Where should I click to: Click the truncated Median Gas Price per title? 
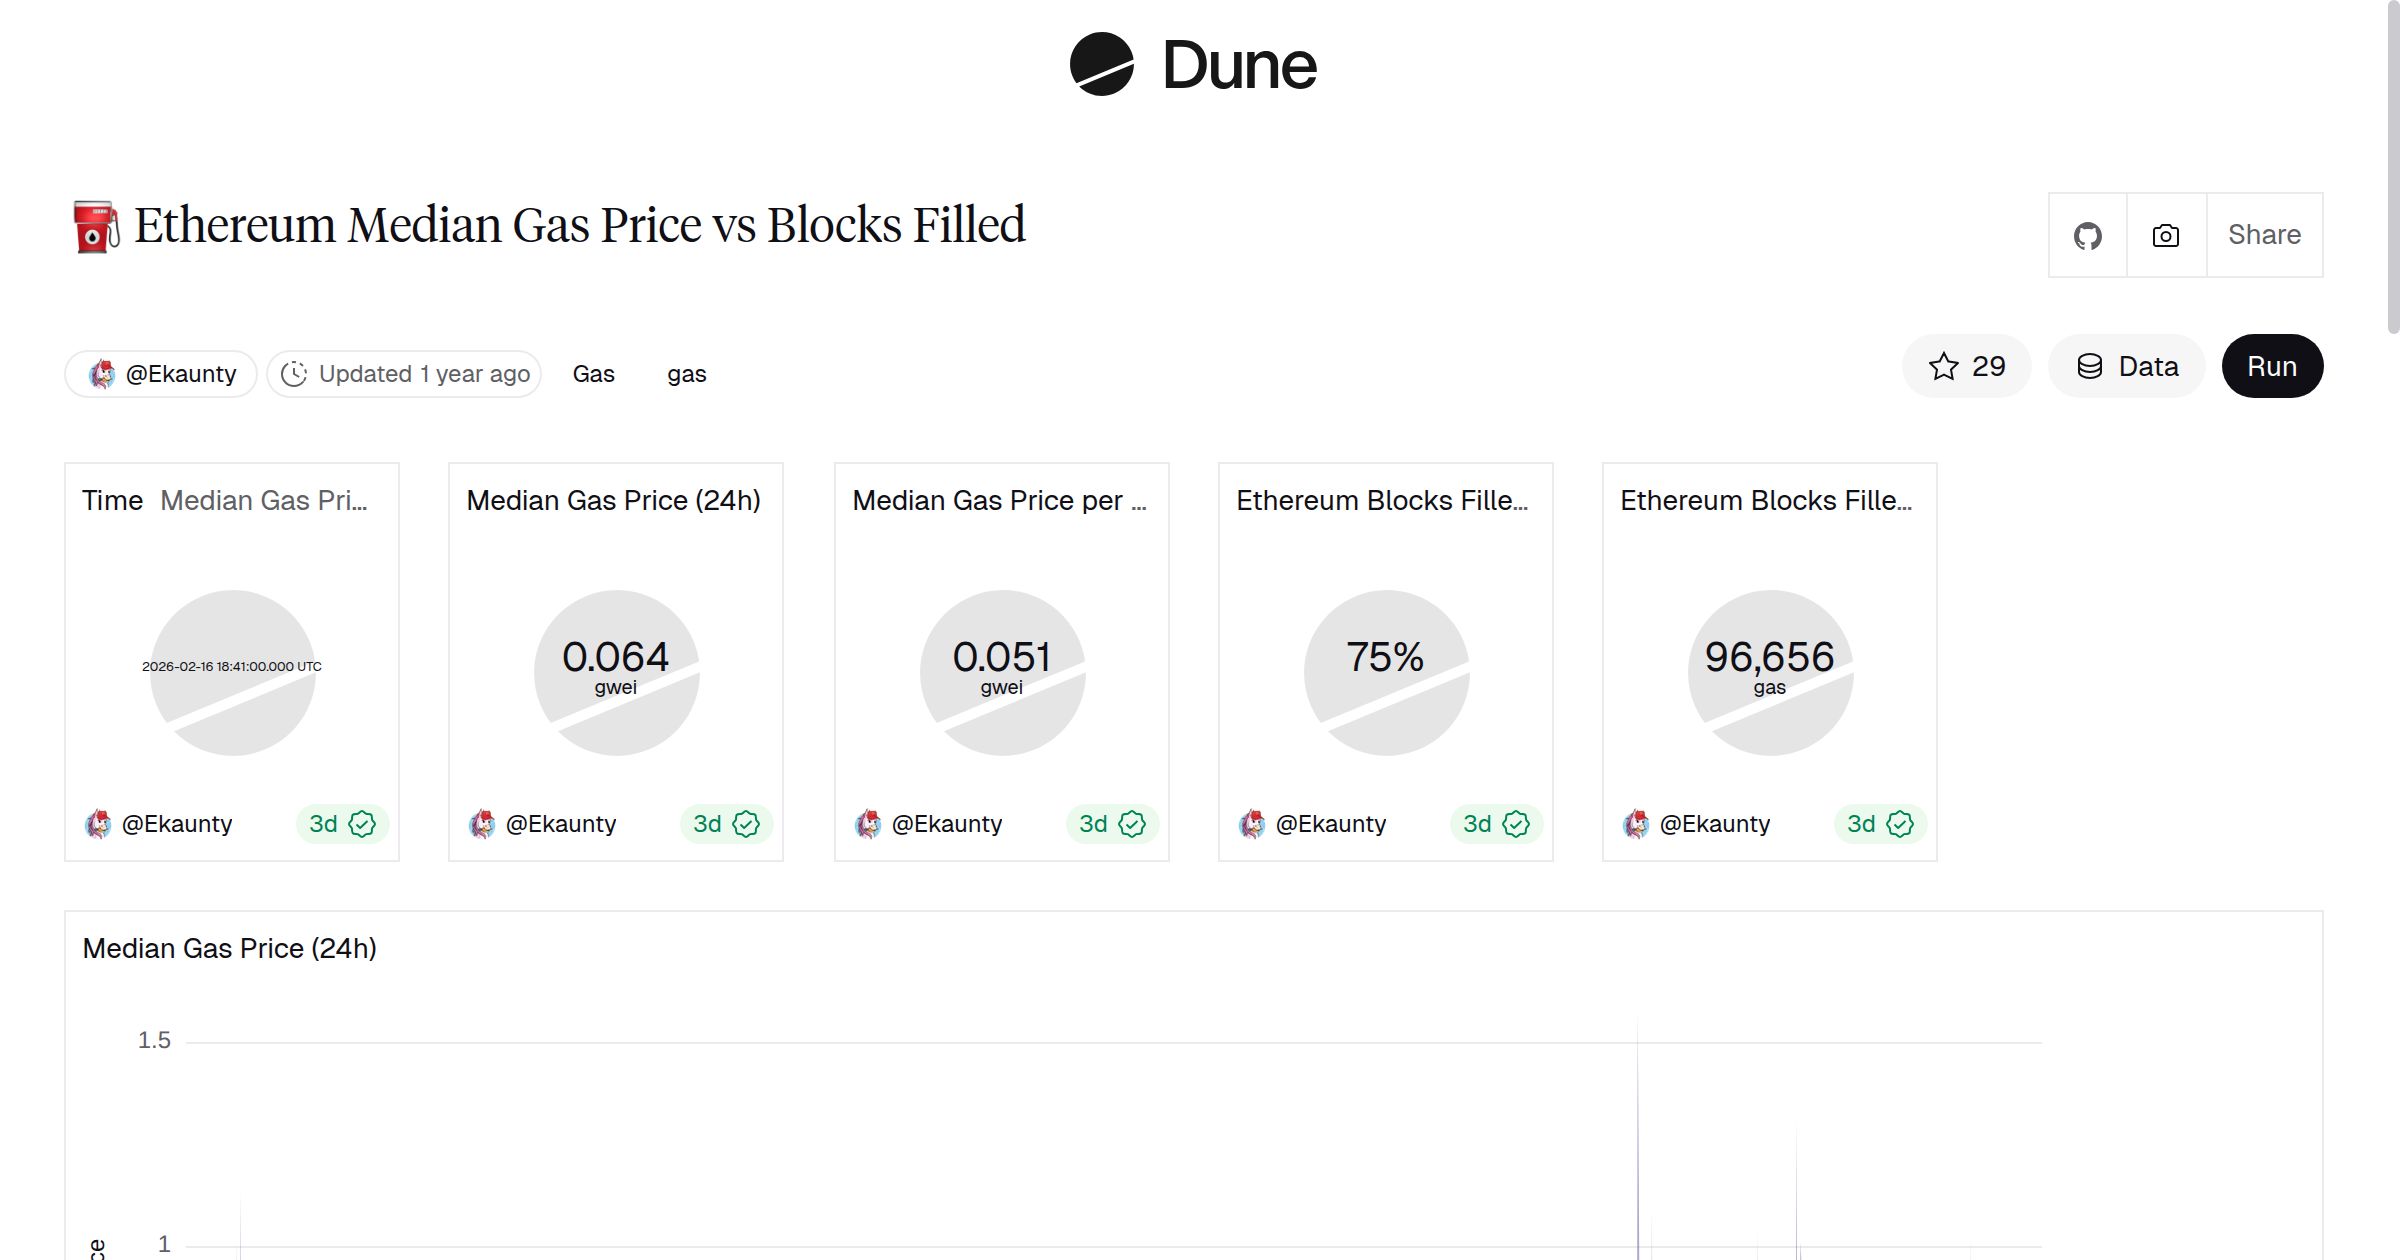click(x=1000, y=500)
